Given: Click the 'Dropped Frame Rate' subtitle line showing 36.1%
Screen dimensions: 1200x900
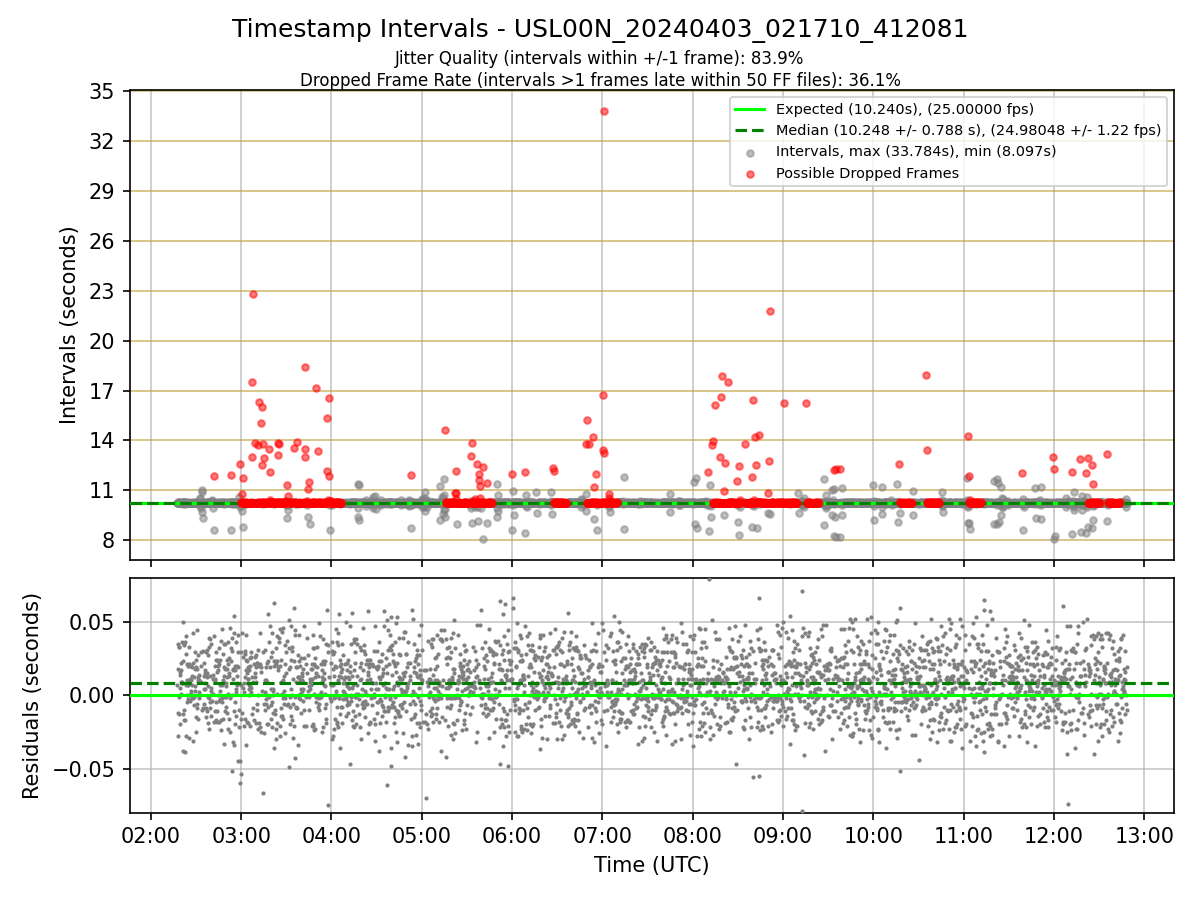Looking at the screenshot, I should [600, 79].
